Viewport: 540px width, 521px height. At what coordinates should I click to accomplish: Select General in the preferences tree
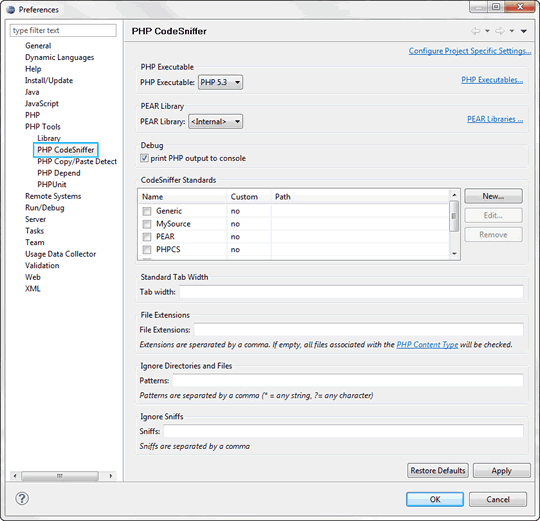38,46
